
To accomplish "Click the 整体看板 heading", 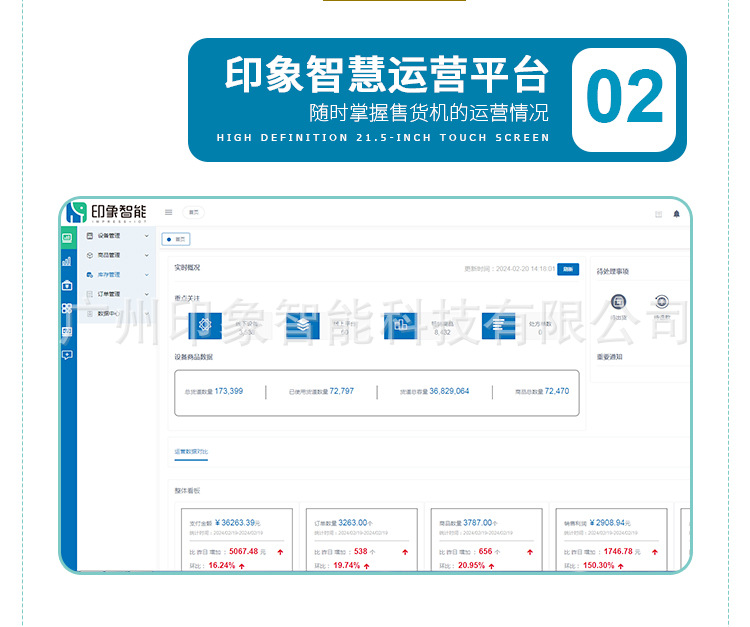I will [187, 491].
